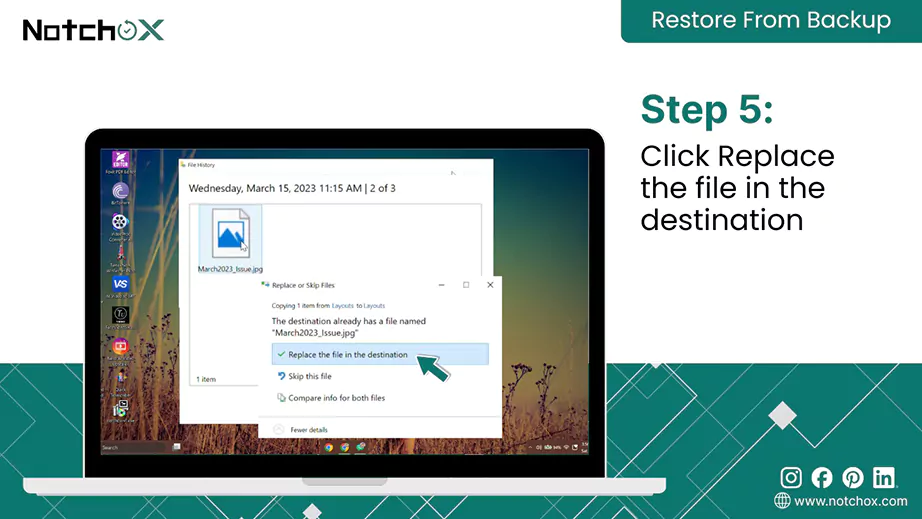Close the Replace or Skip Files dialog
Image resolution: width=922 pixels, height=519 pixels.
point(490,285)
